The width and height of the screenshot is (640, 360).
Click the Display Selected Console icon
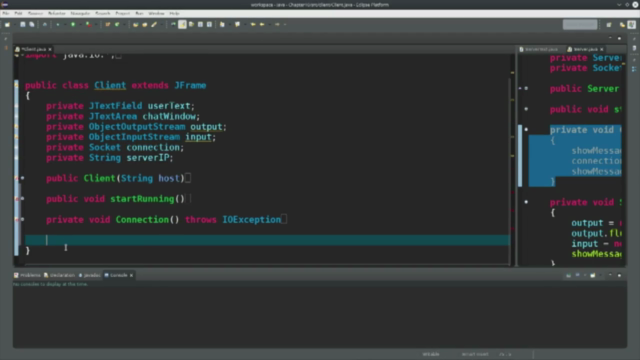click(x=578, y=276)
